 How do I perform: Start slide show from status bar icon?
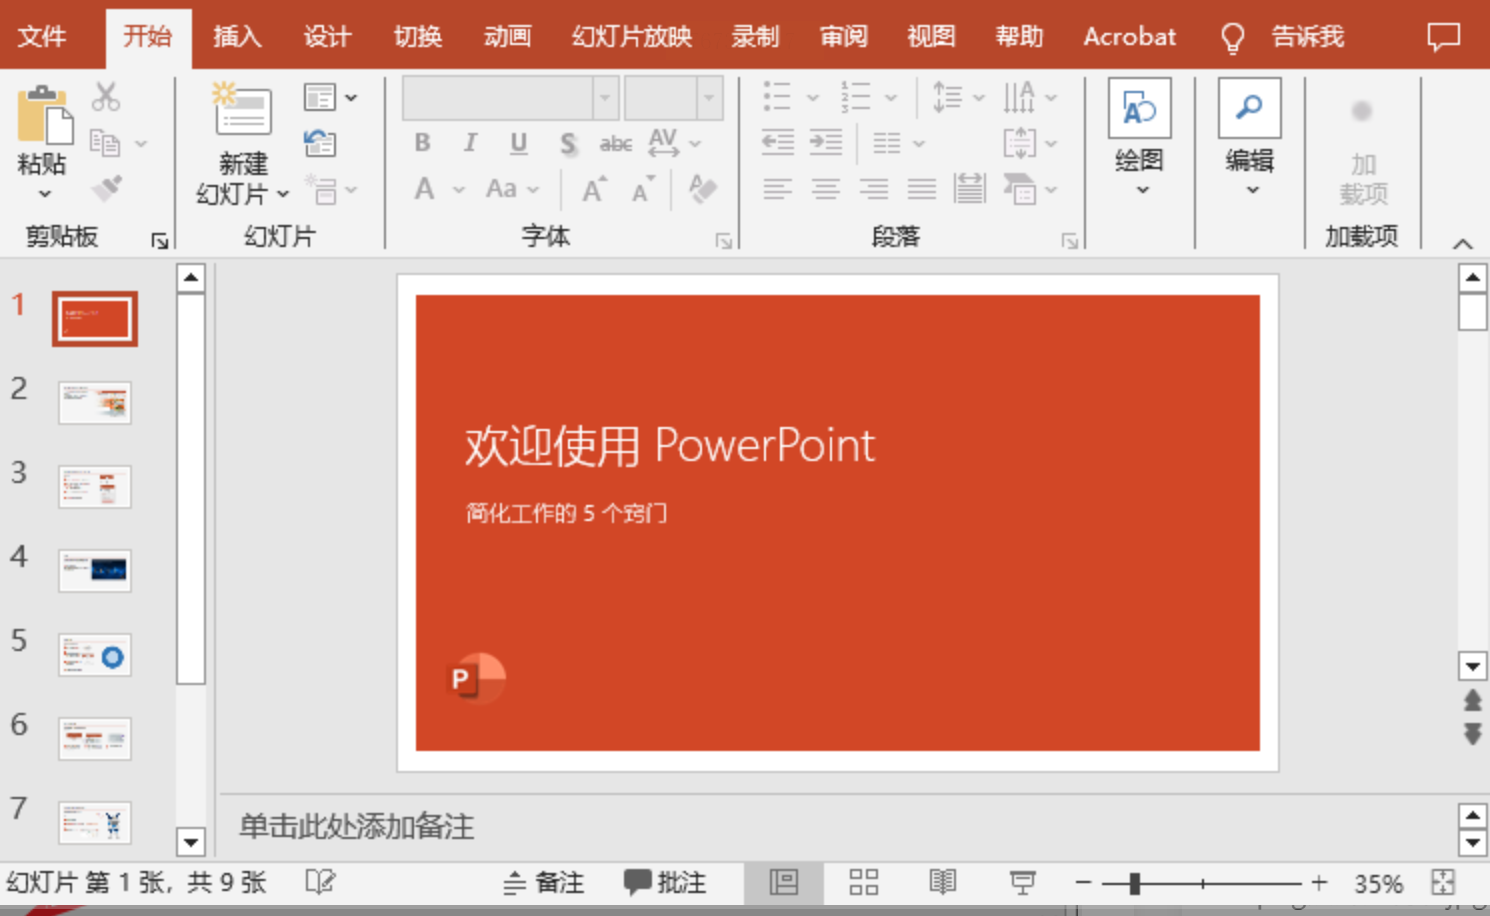[x=1022, y=882]
